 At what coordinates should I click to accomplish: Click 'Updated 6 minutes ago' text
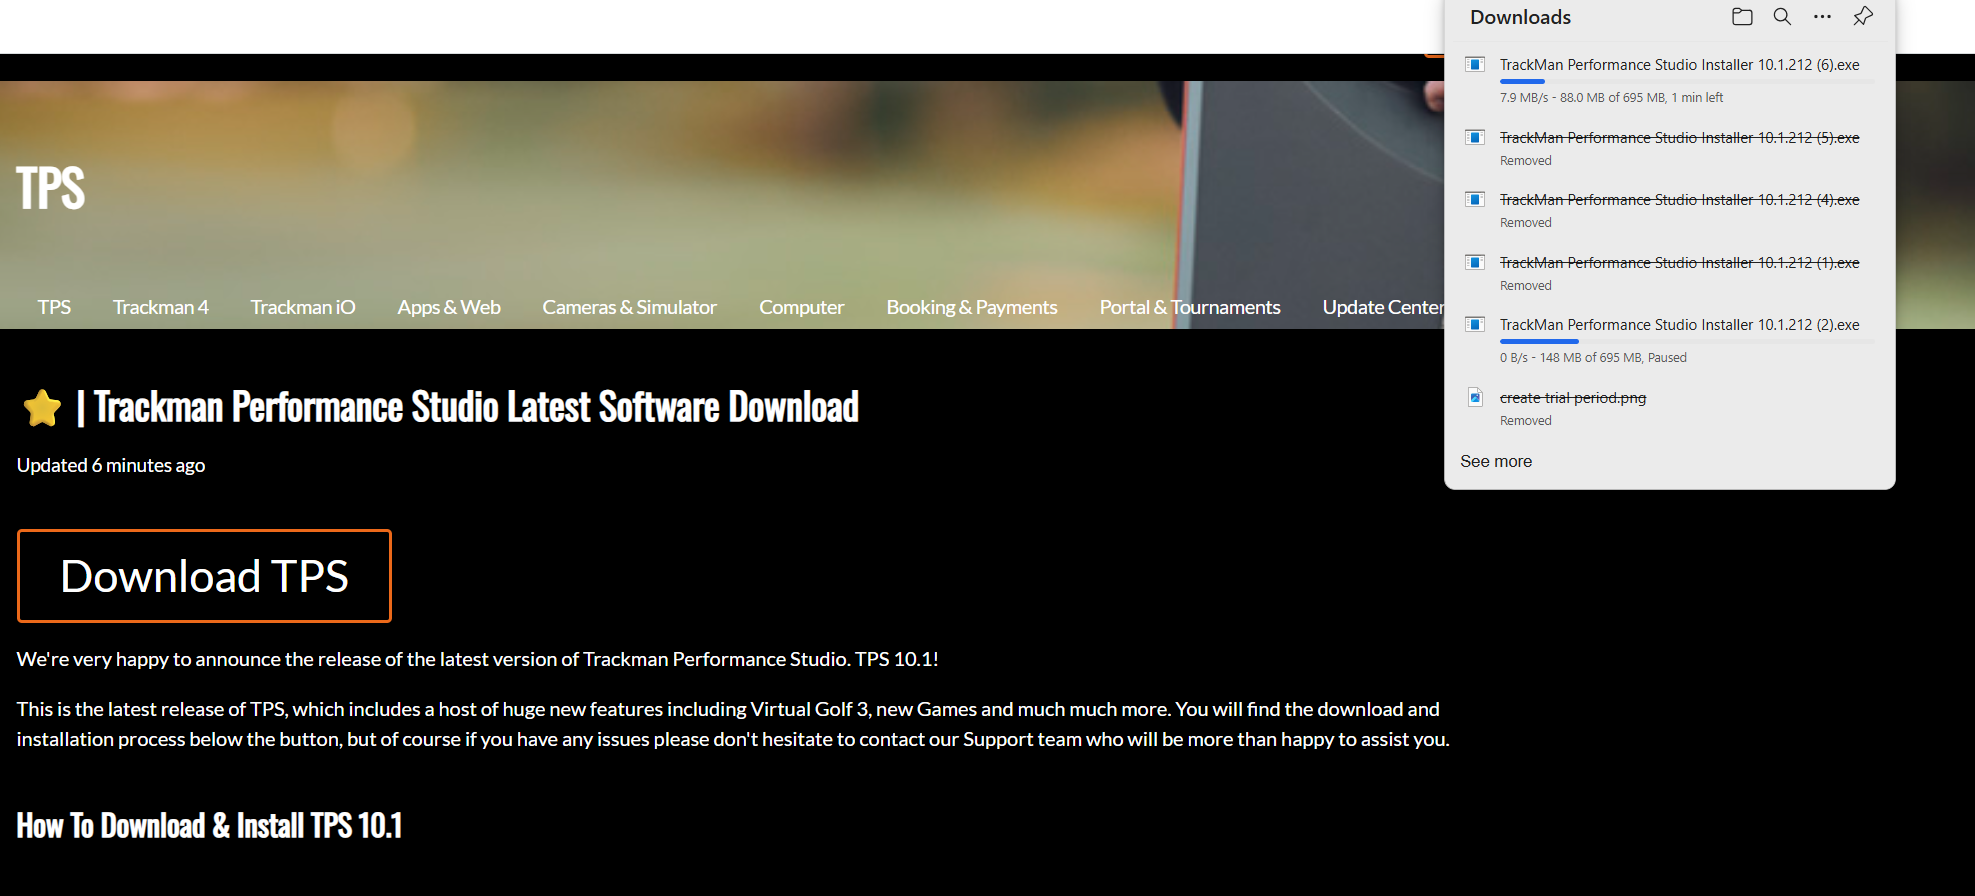click(x=111, y=465)
